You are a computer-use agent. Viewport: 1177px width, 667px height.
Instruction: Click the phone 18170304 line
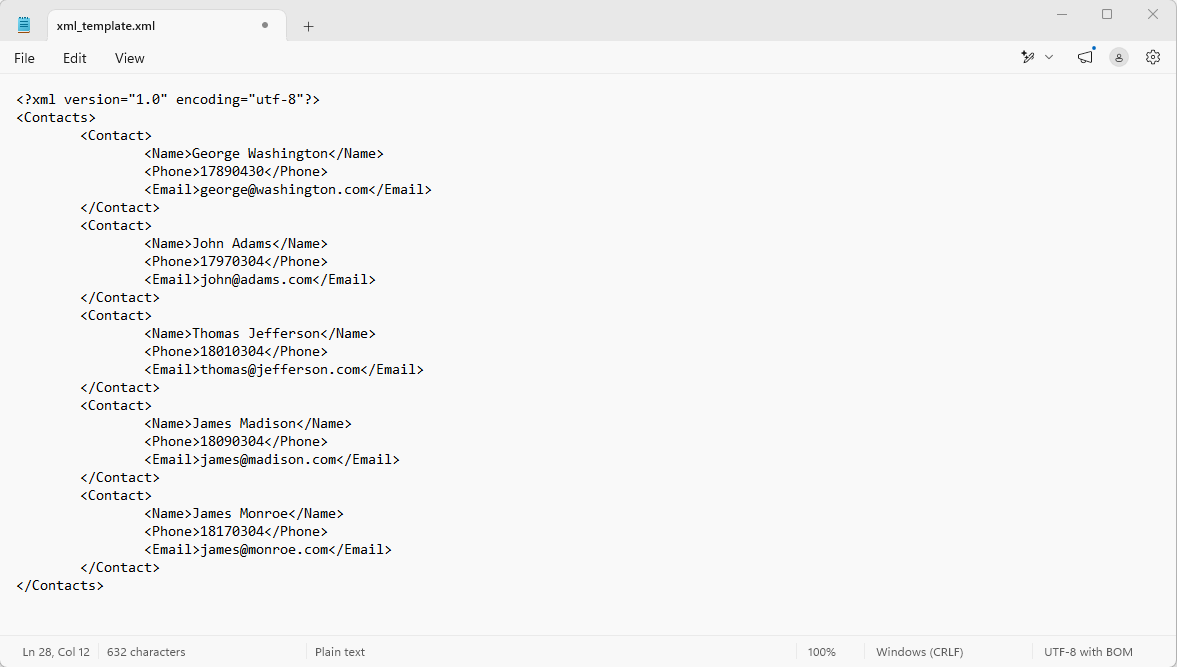tap(236, 531)
